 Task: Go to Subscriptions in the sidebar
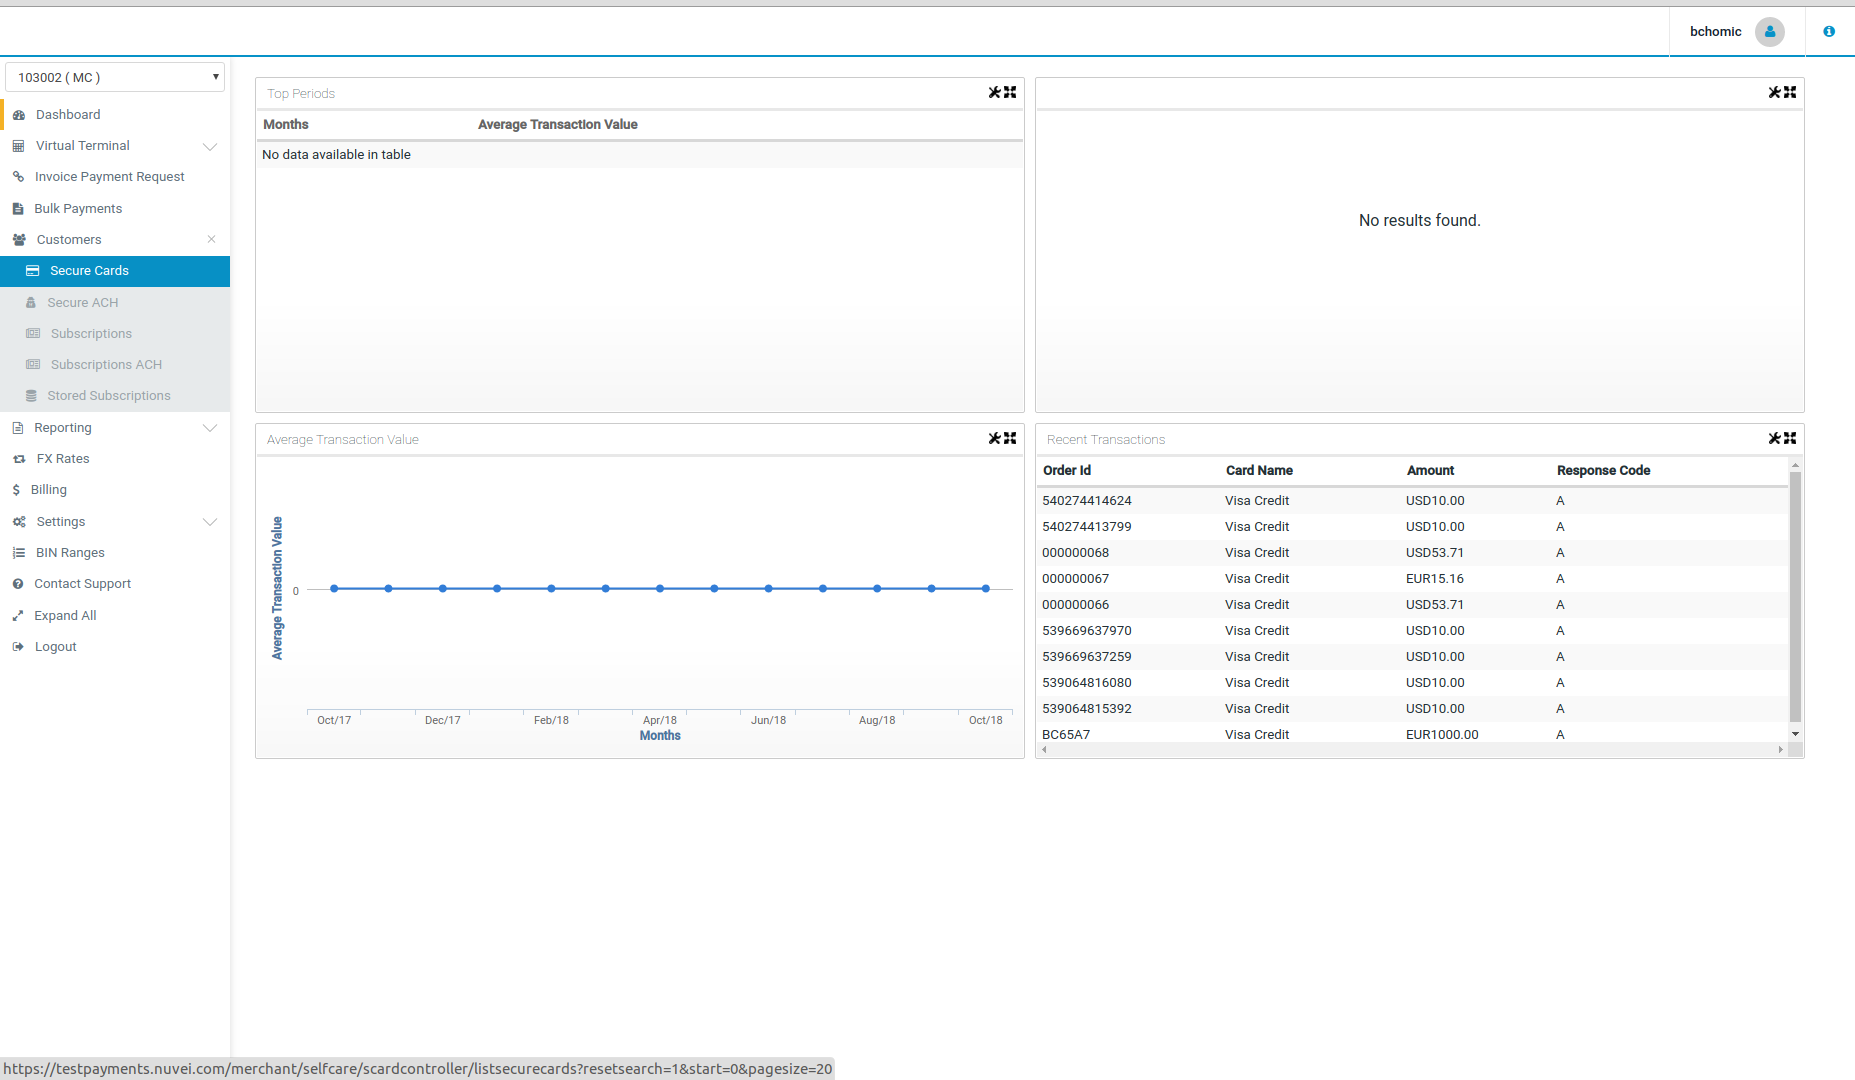[91, 333]
